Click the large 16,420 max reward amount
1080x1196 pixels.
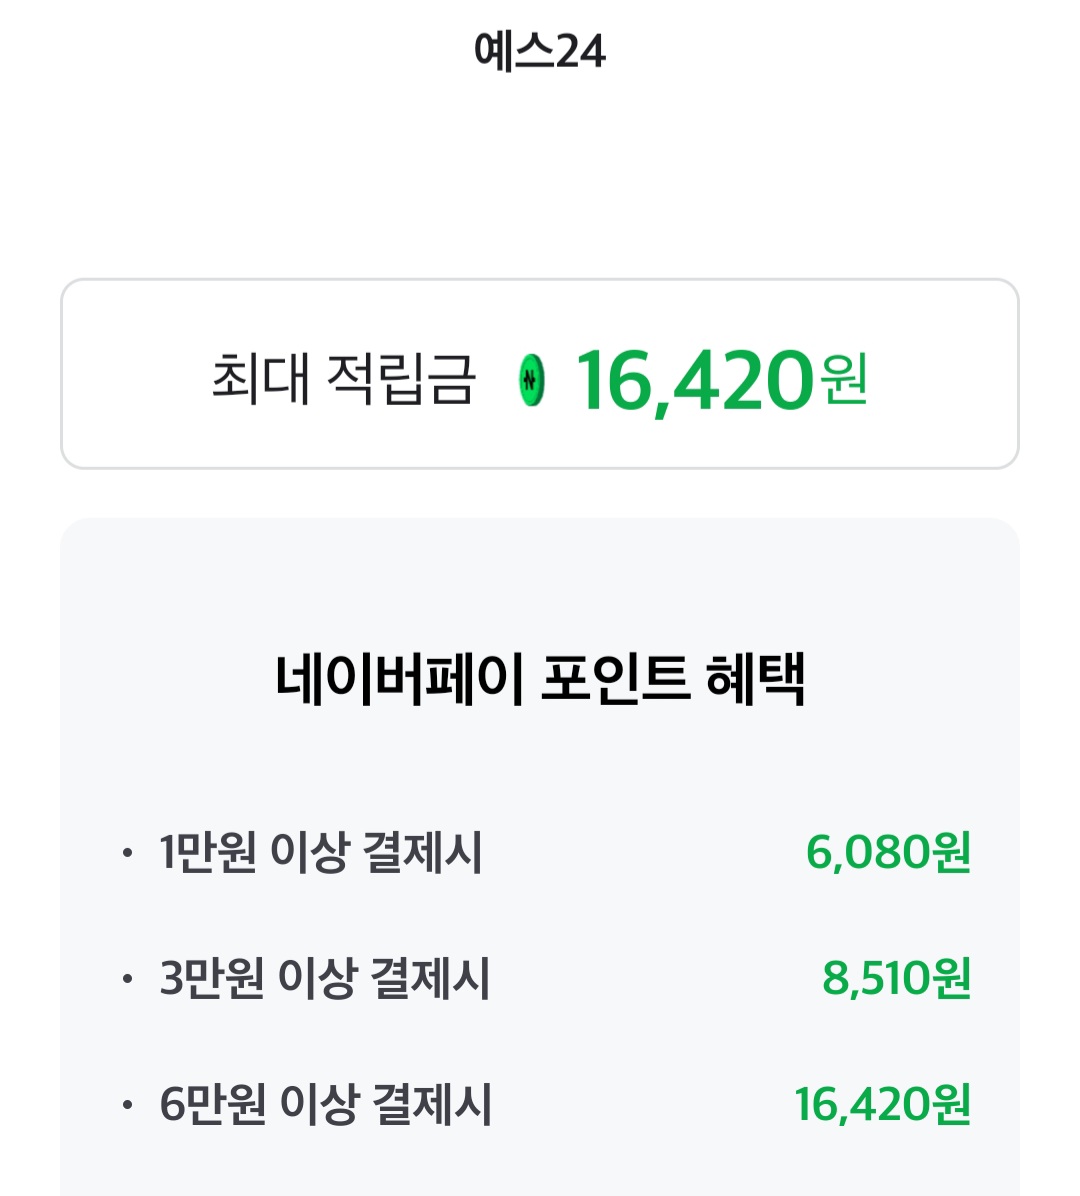tap(695, 381)
